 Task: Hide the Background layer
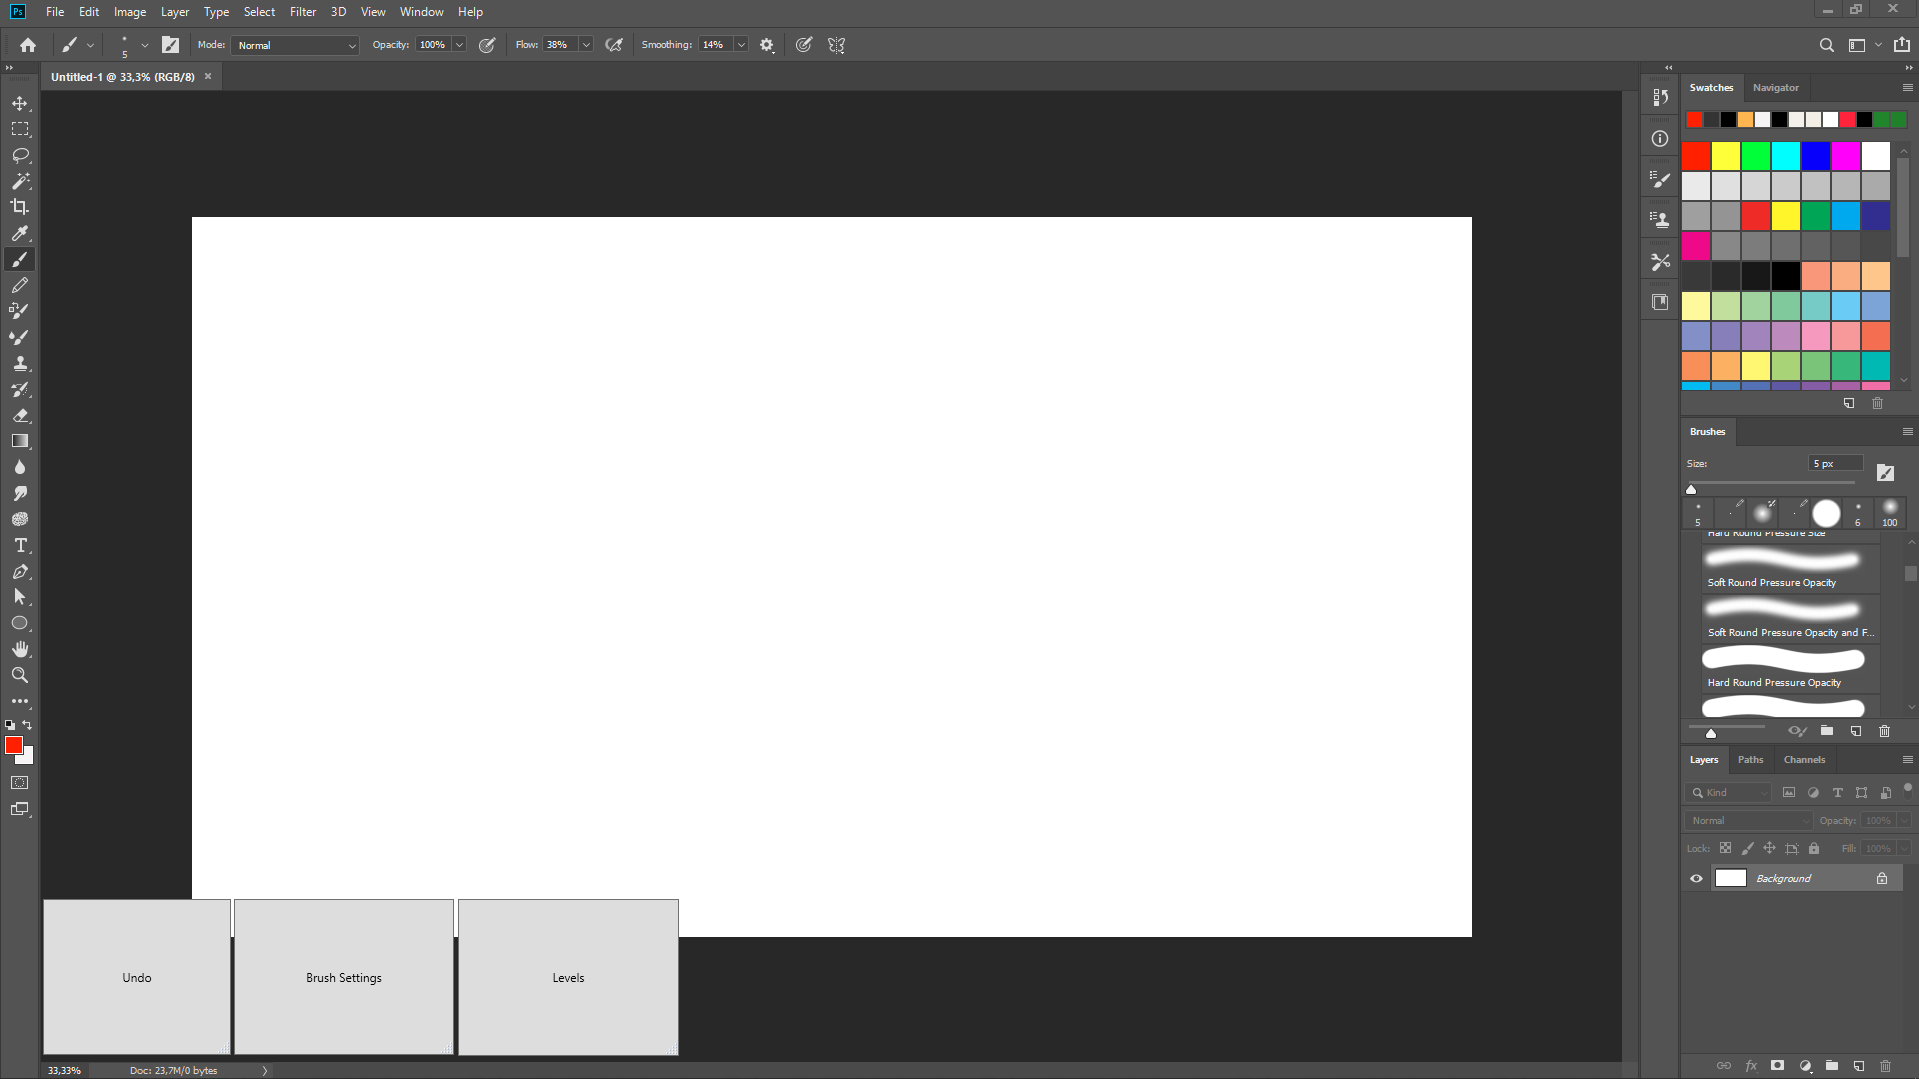(1695, 878)
